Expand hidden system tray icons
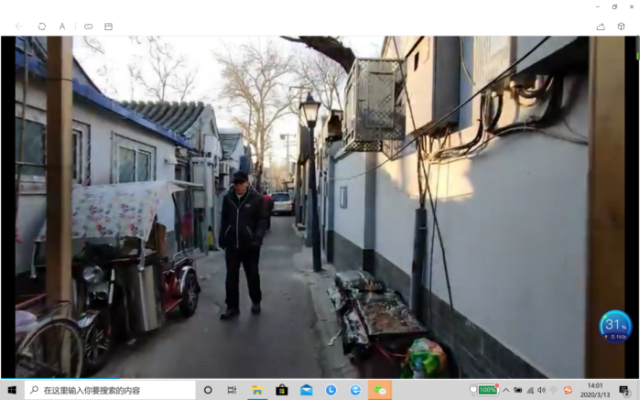The image size is (640, 400). pyautogui.click(x=507, y=390)
